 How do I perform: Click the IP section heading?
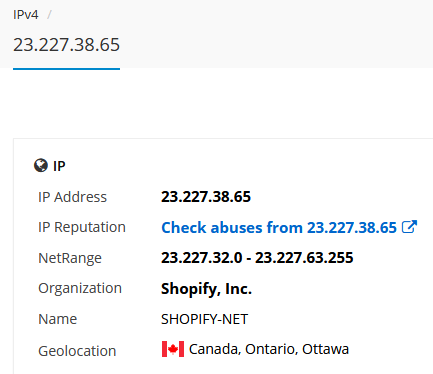pos(59,166)
